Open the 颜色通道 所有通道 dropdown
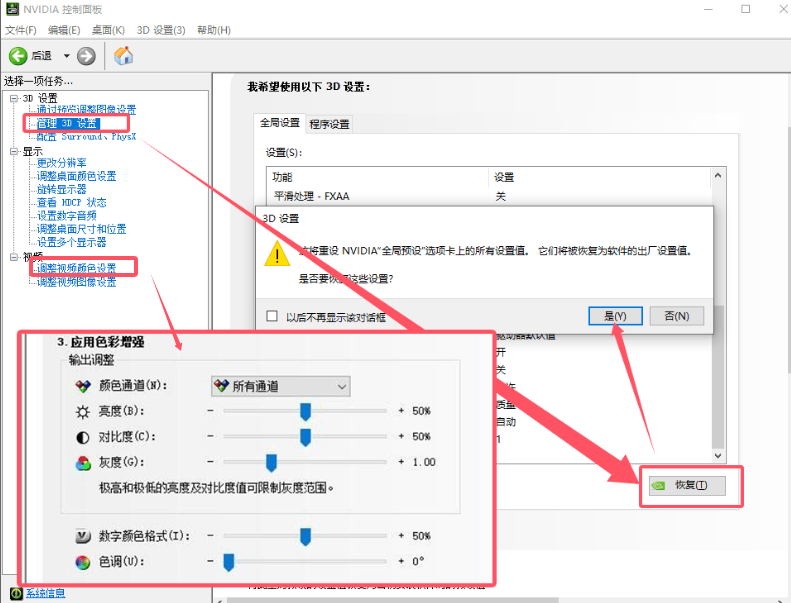Image resolution: width=791 pixels, height=603 pixels. tap(280, 386)
